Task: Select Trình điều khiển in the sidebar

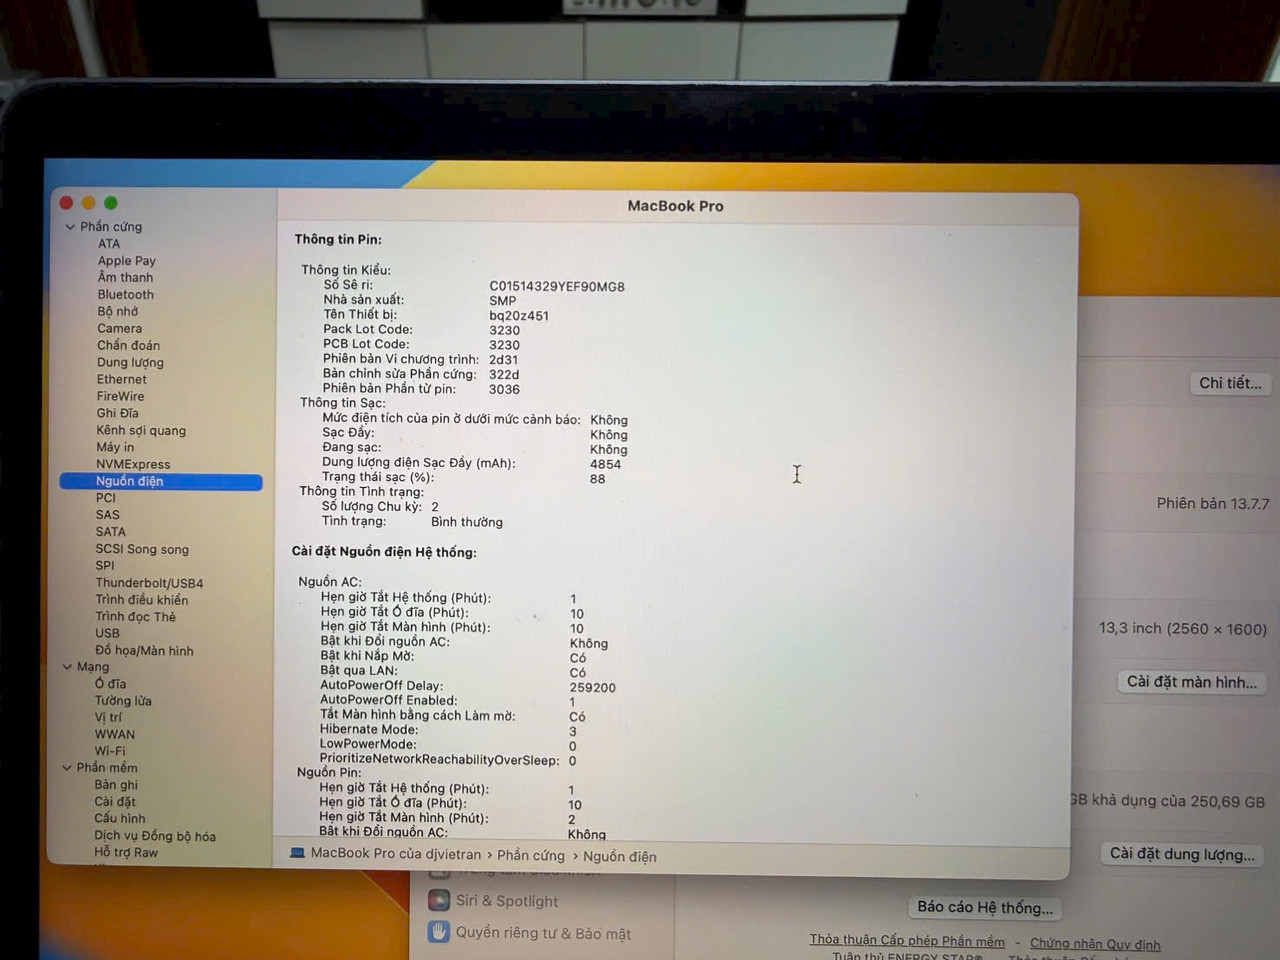Action: point(142,600)
